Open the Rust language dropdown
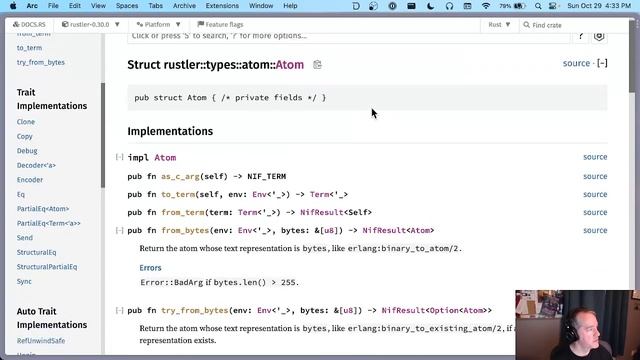Viewport: 640px width, 360px height. click(x=499, y=24)
